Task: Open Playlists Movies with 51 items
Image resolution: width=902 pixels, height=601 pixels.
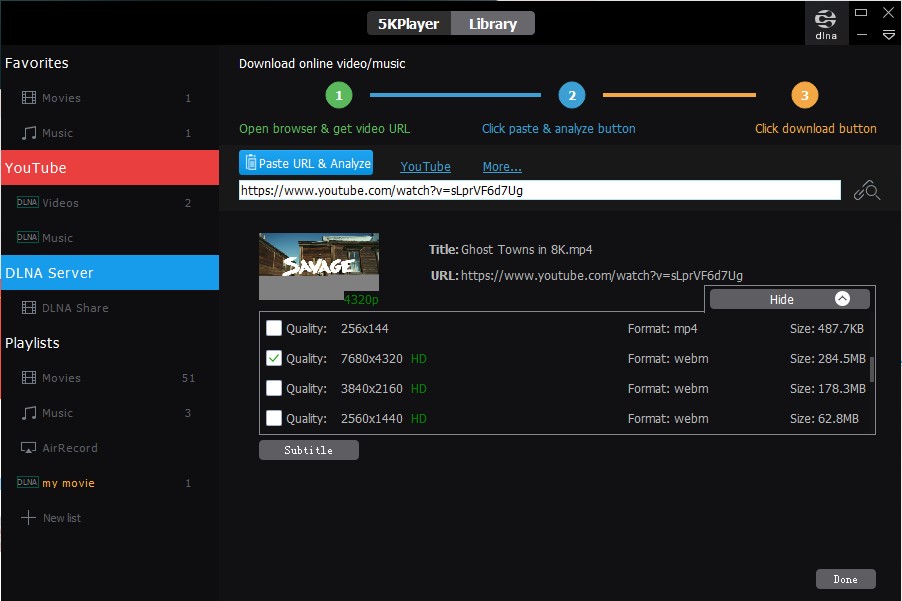Action: coord(110,378)
